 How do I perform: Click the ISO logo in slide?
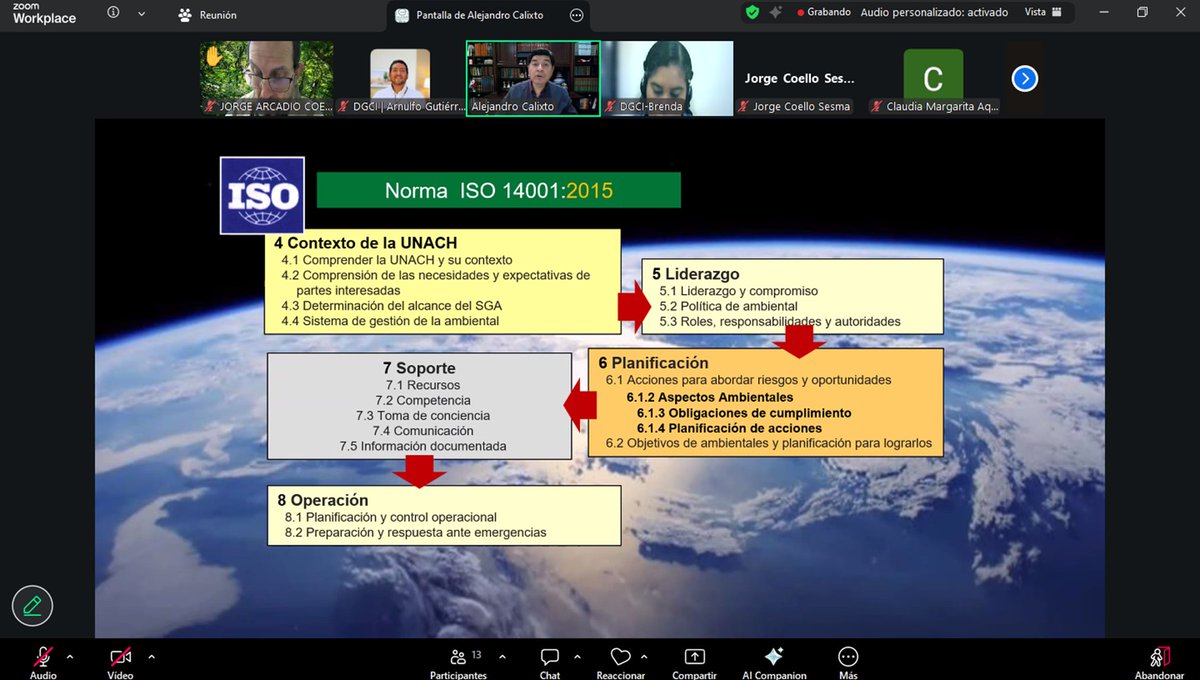point(262,195)
